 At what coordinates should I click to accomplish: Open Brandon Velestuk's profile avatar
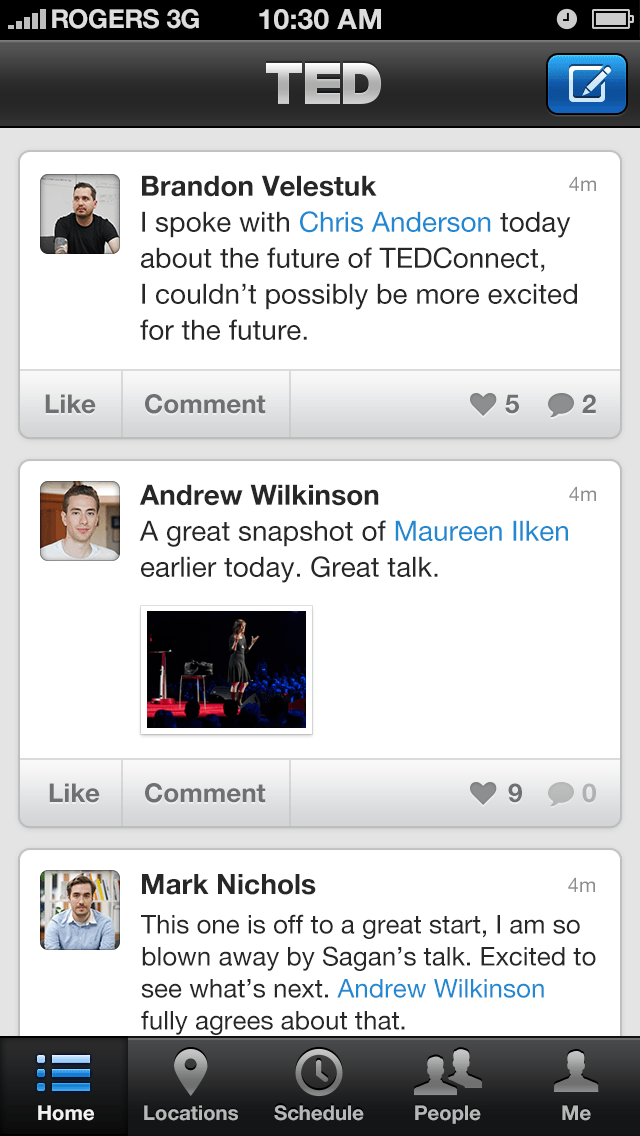click(x=80, y=214)
